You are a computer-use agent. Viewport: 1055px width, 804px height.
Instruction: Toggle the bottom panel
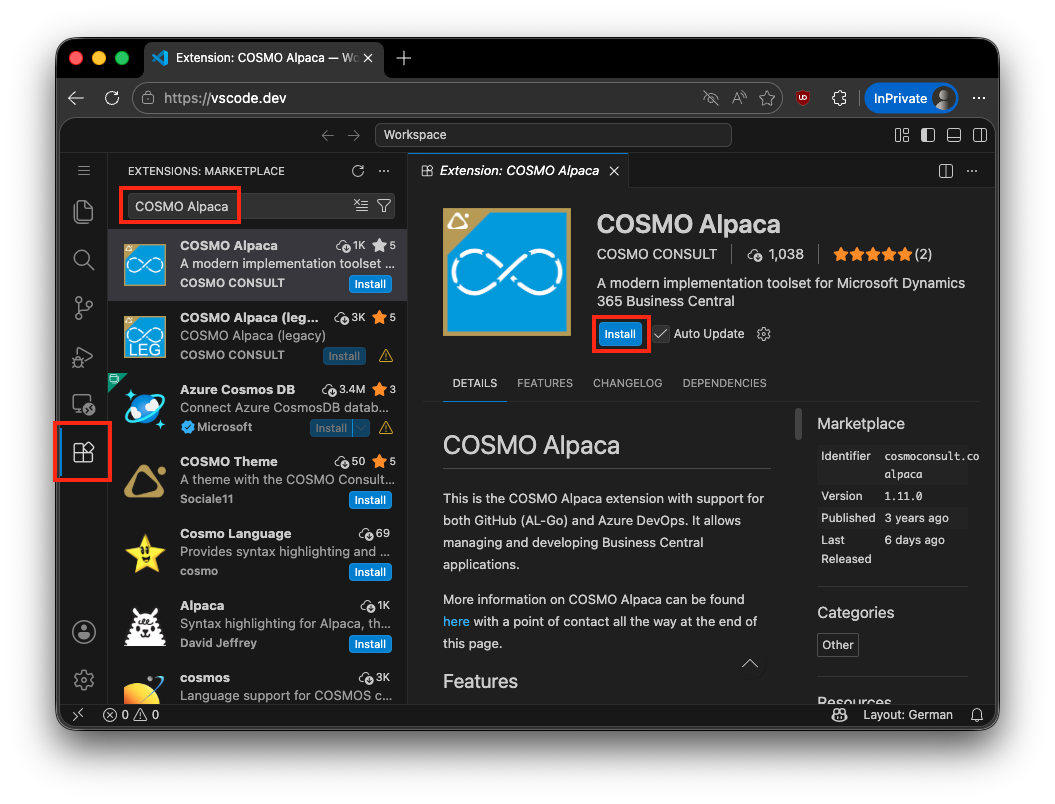click(x=954, y=135)
